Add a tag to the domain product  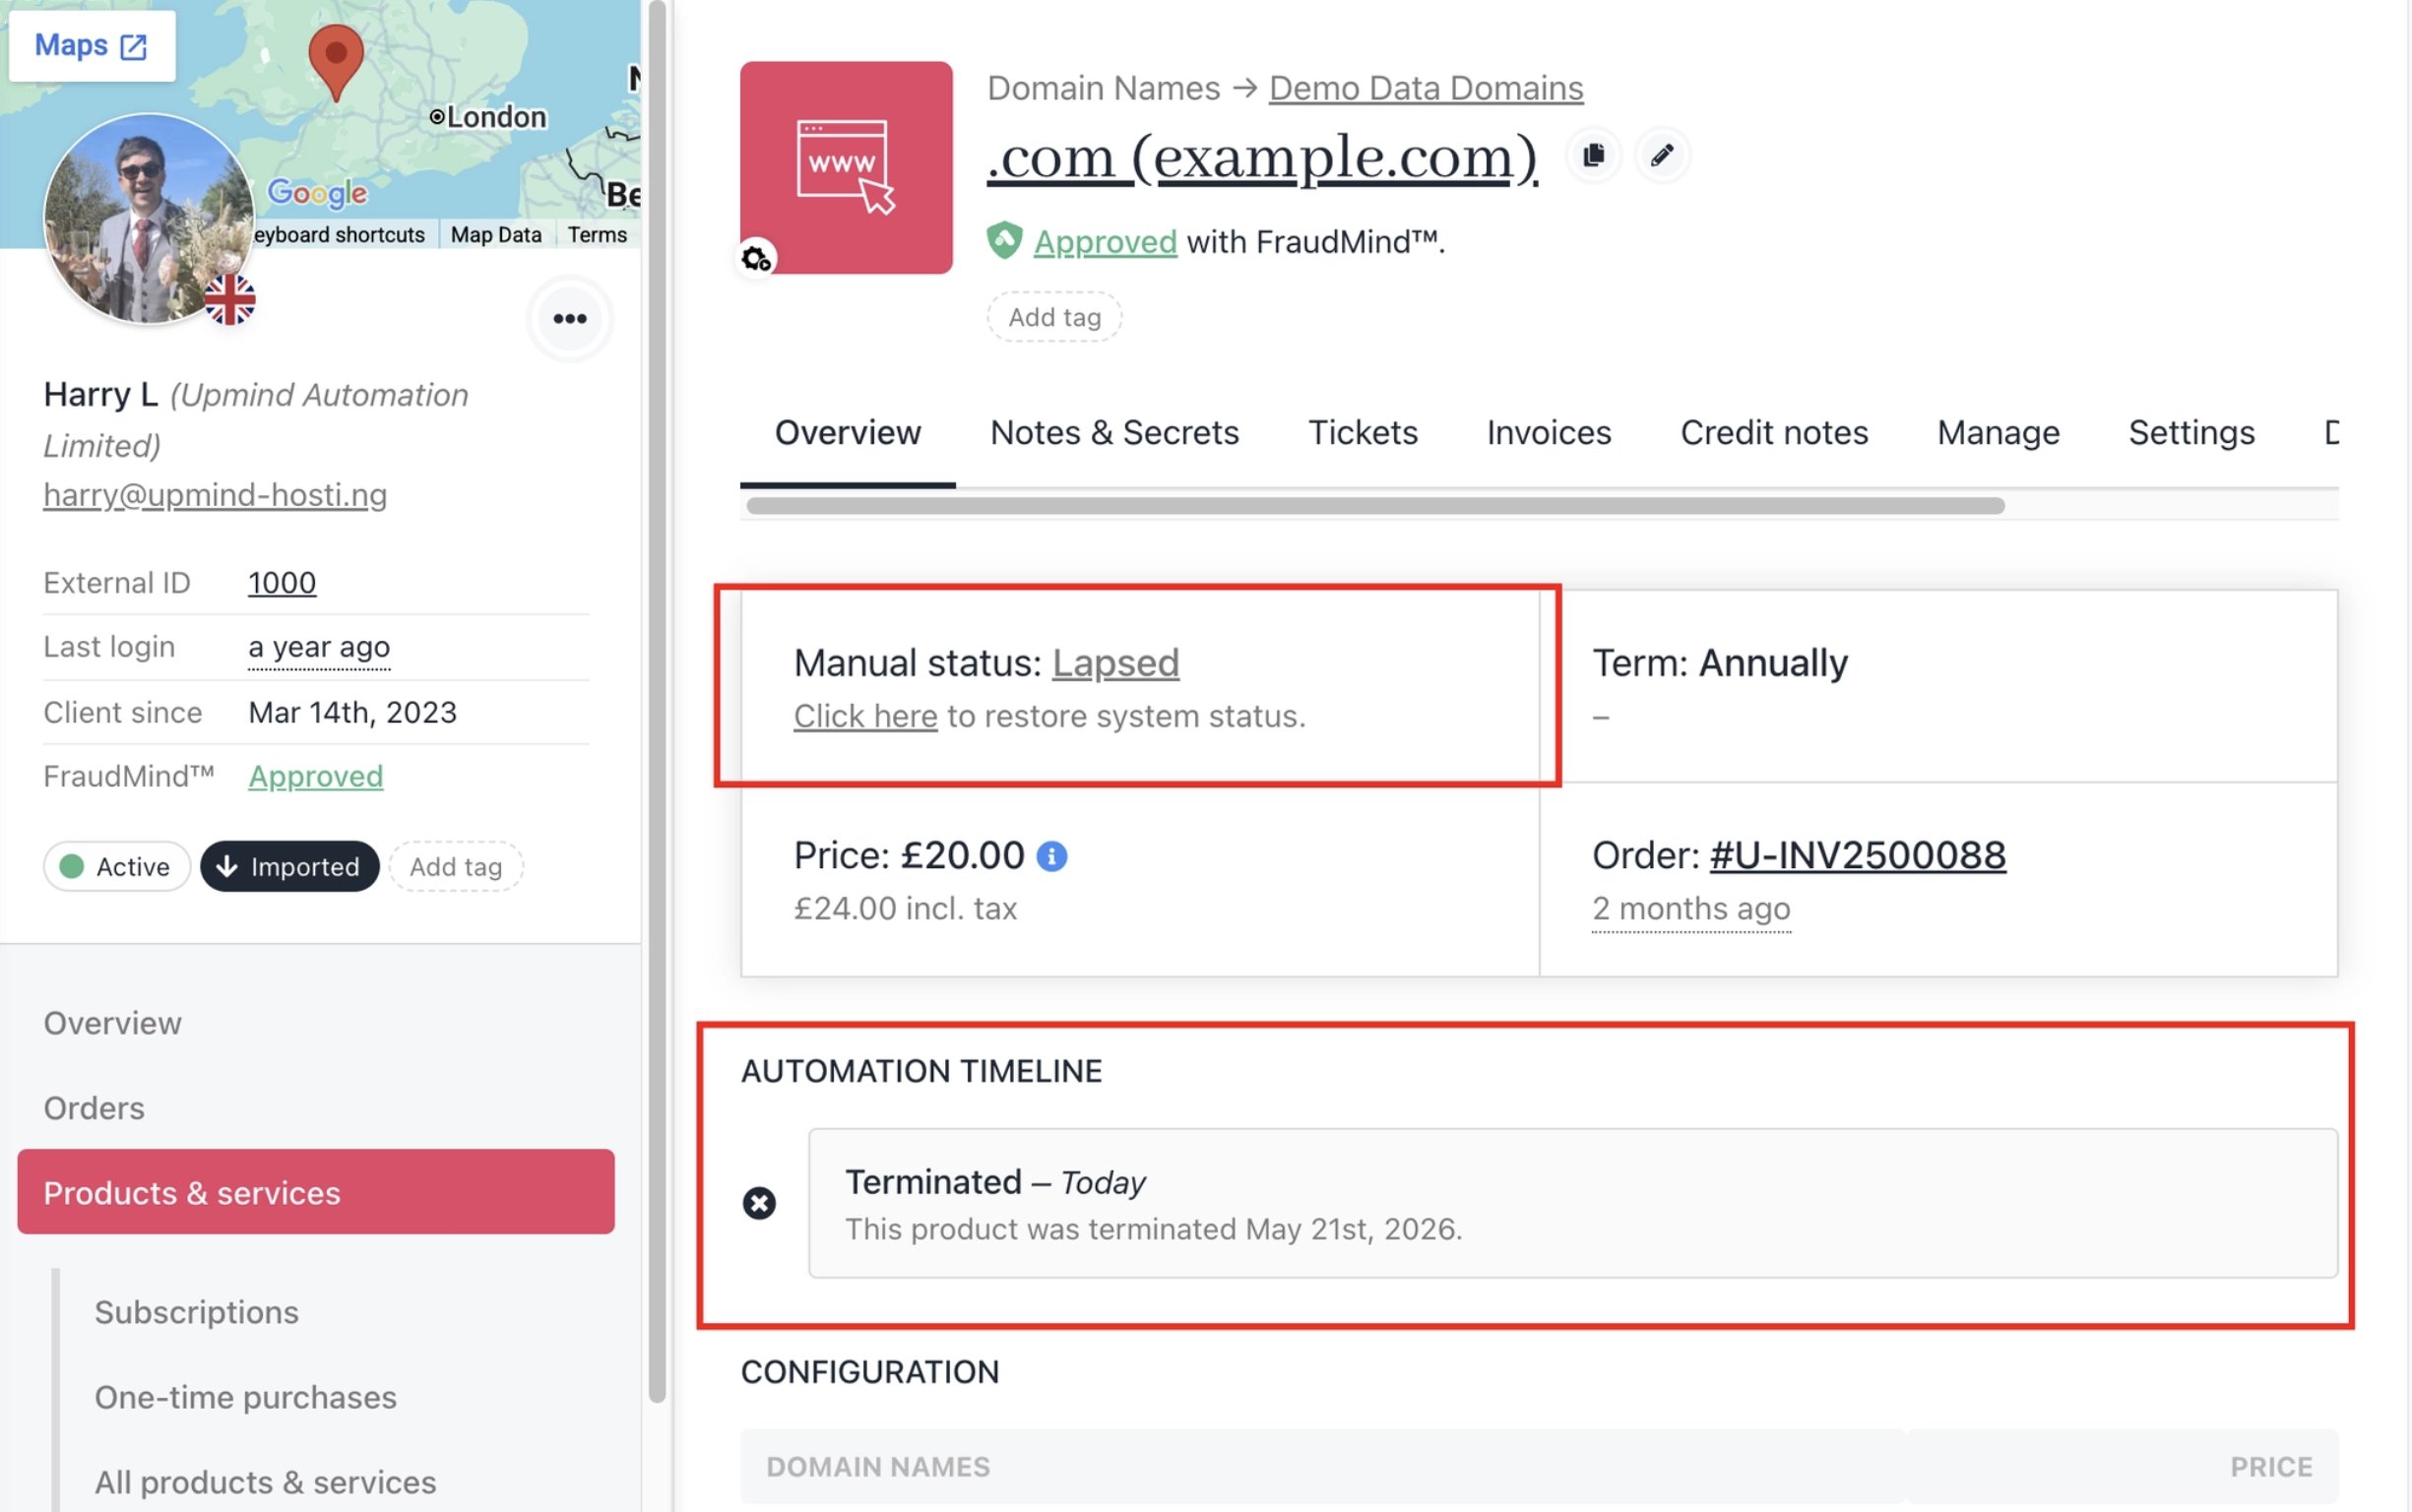tap(1054, 317)
